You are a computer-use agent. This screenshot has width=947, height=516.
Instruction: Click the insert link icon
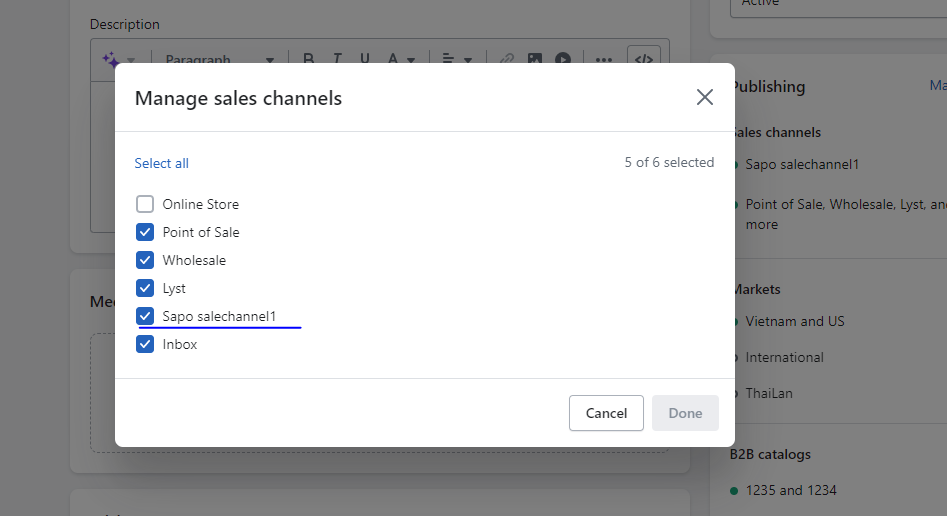tap(507, 59)
